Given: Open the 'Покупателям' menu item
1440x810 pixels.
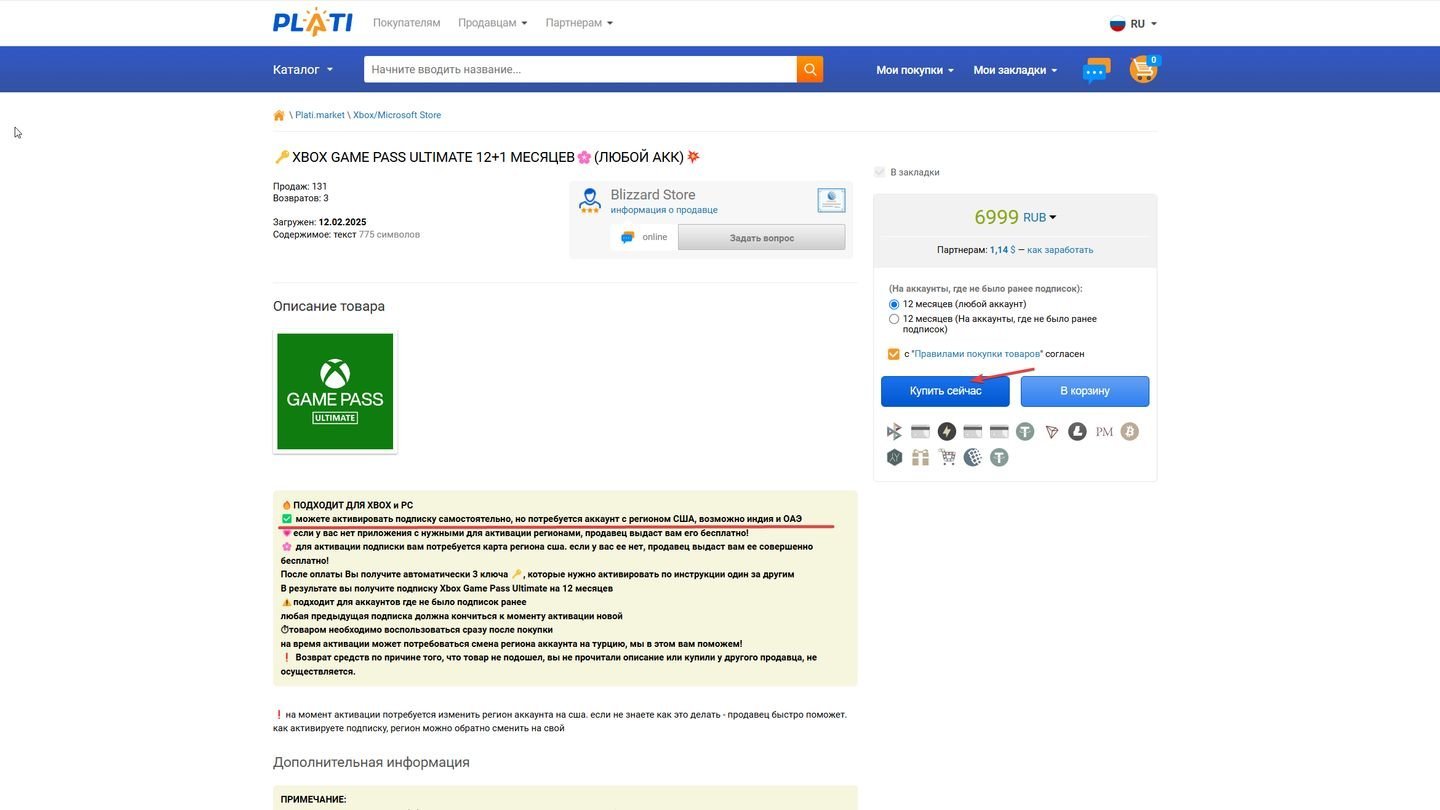Looking at the screenshot, I should pos(406,23).
